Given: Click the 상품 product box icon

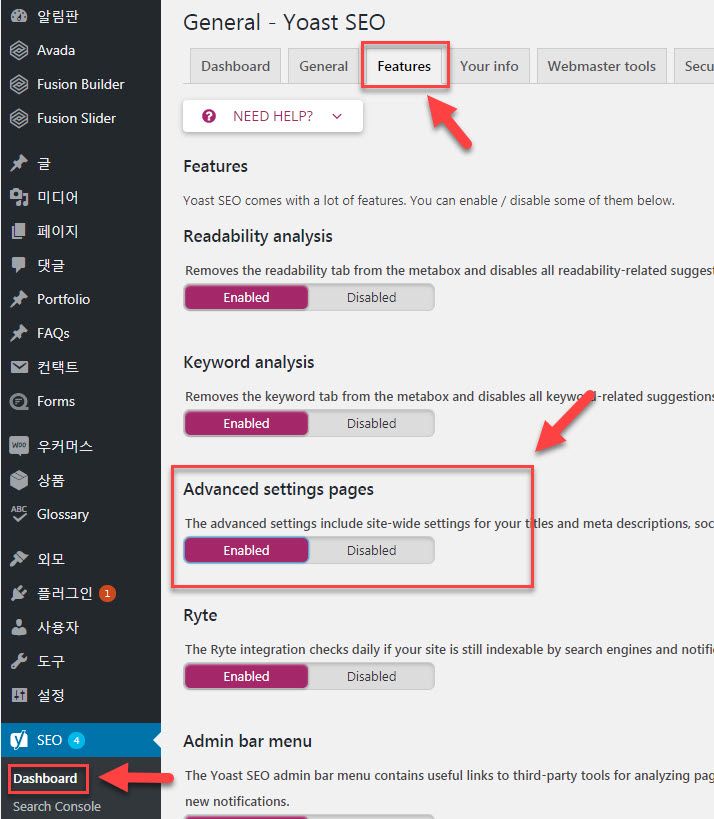Looking at the screenshot, I should 19,480.
